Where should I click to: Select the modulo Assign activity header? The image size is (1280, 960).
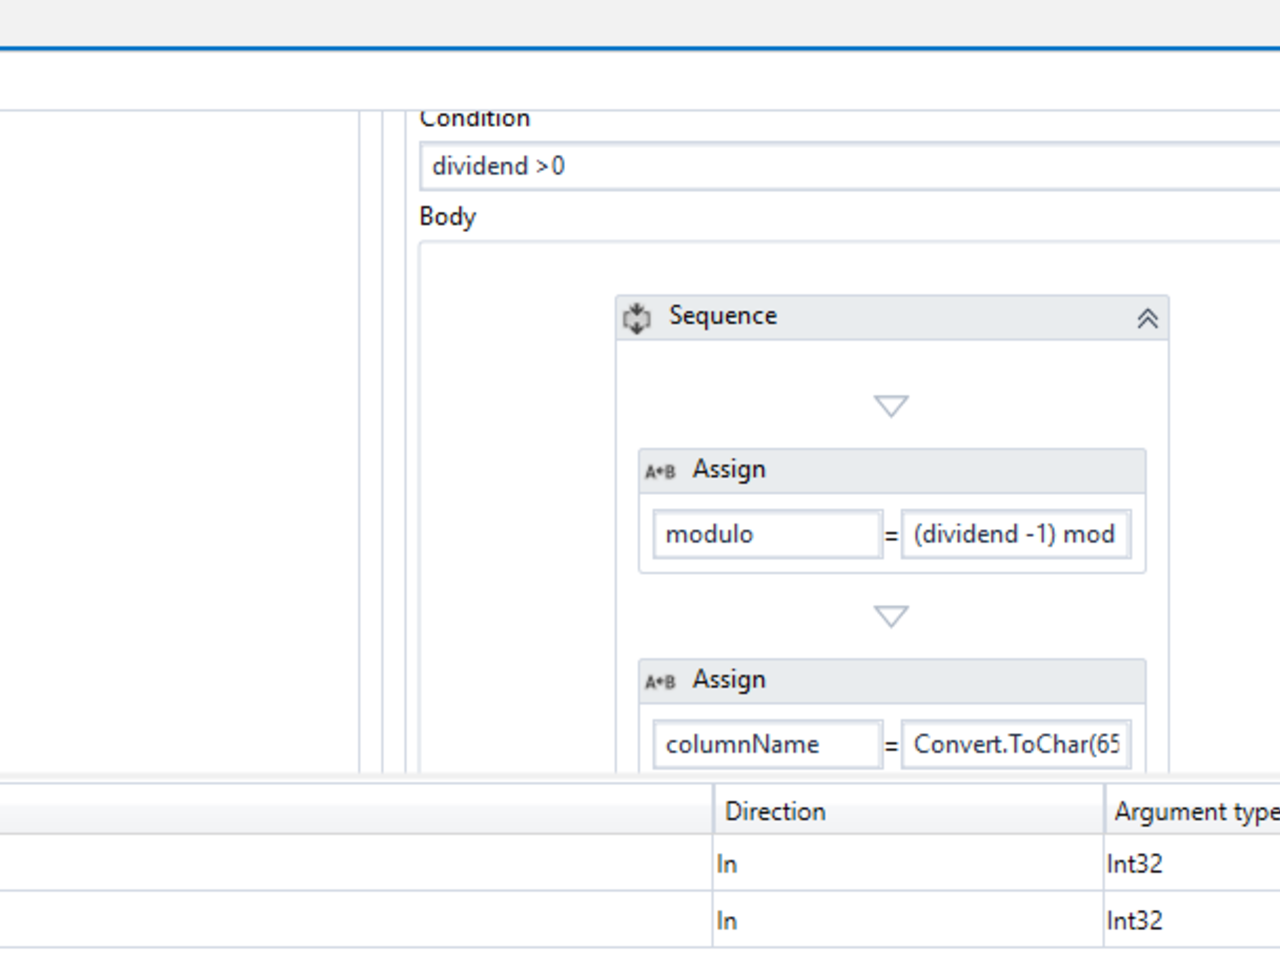(900, 470)
